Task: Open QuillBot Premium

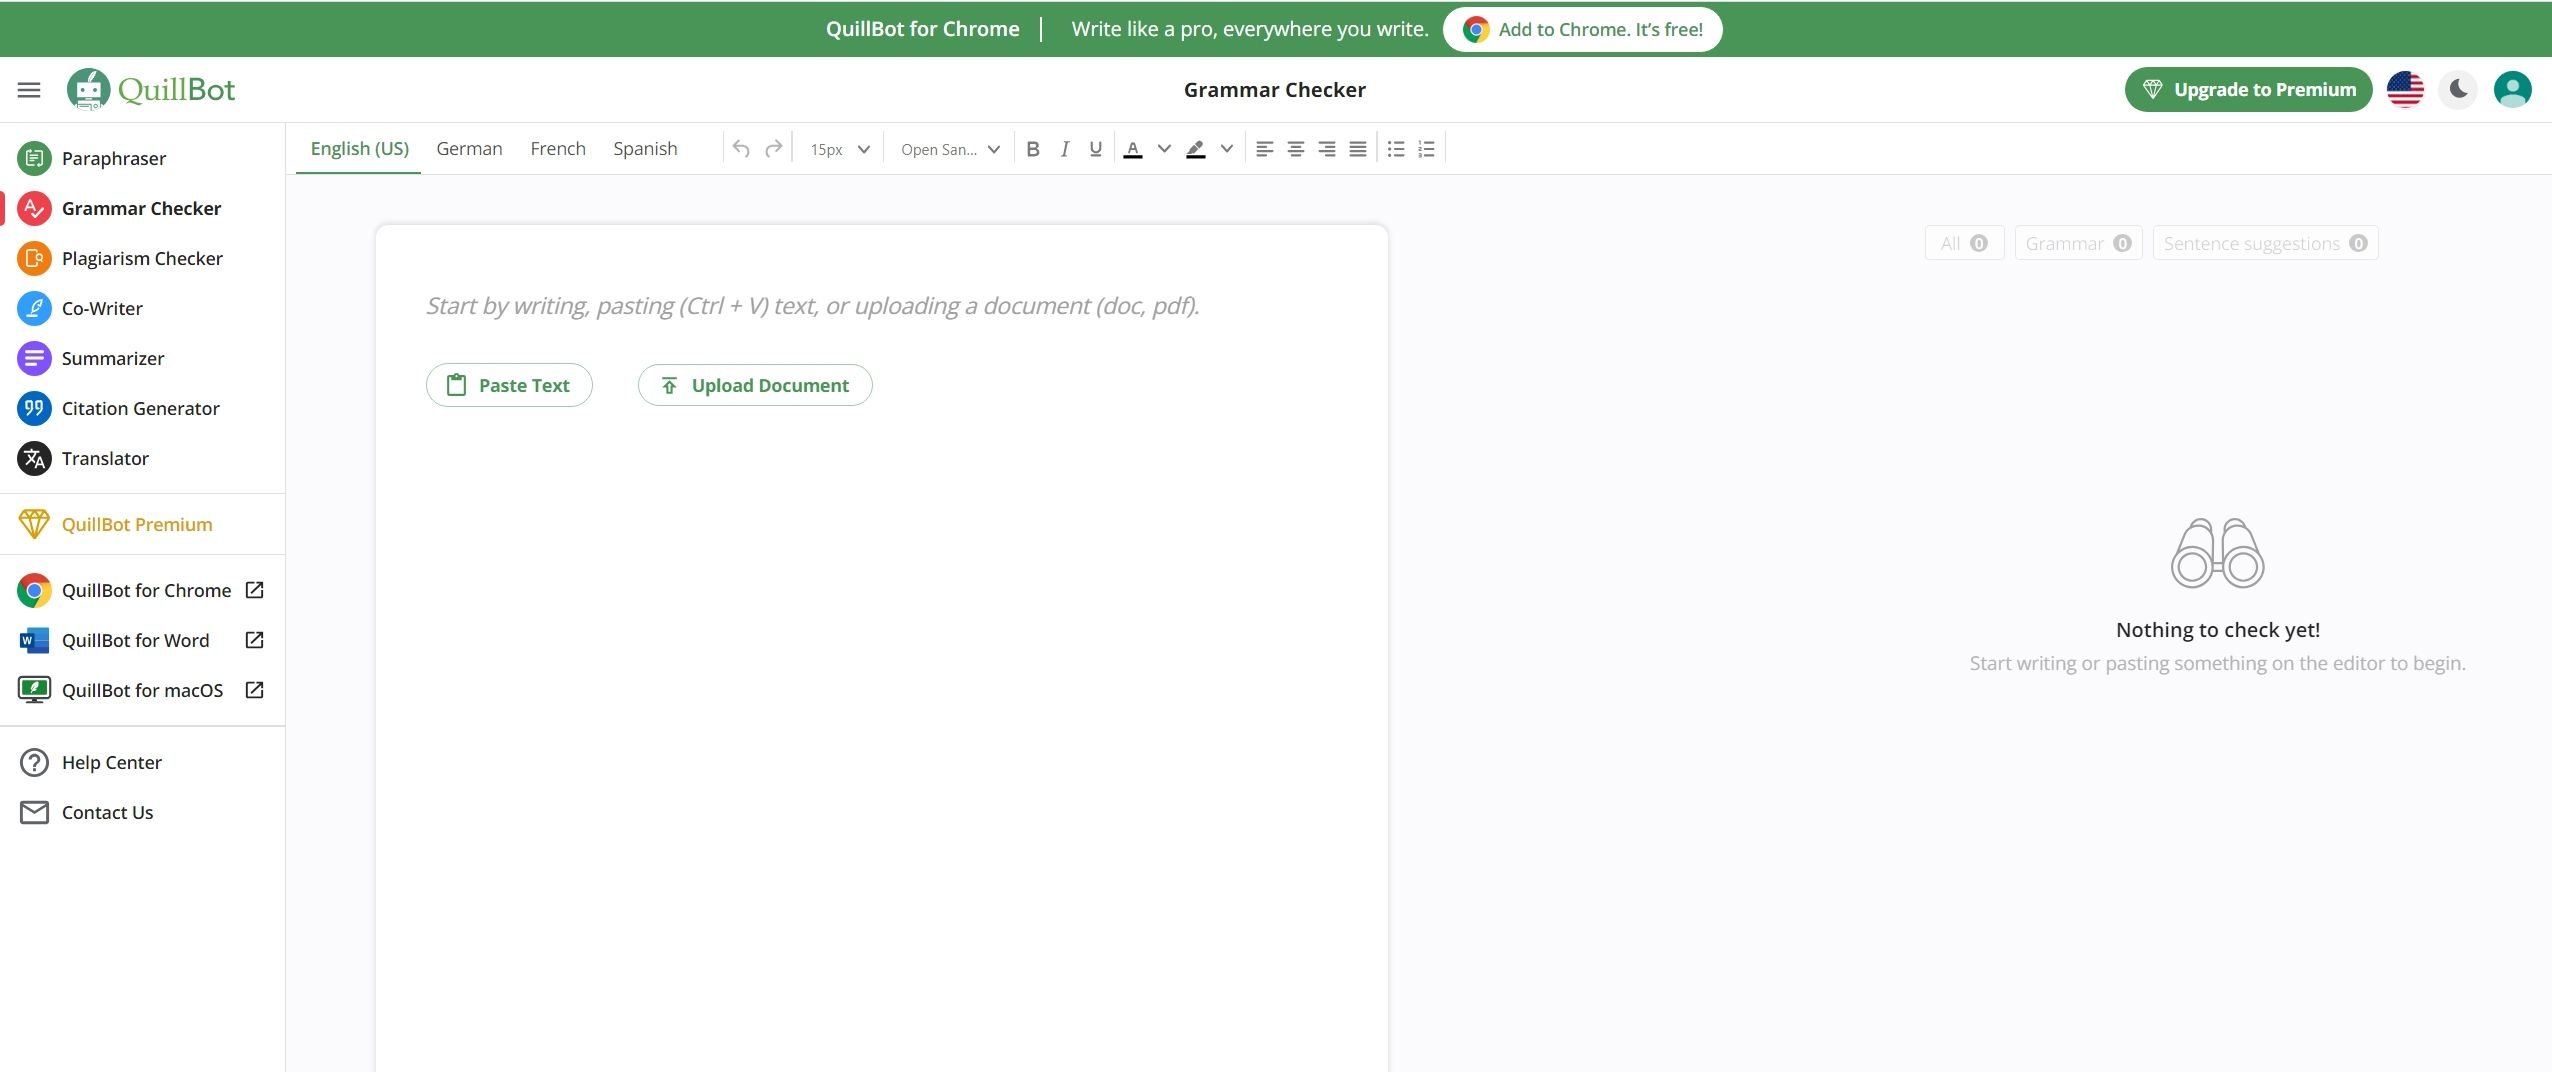Action: click(x=142, y=524)
